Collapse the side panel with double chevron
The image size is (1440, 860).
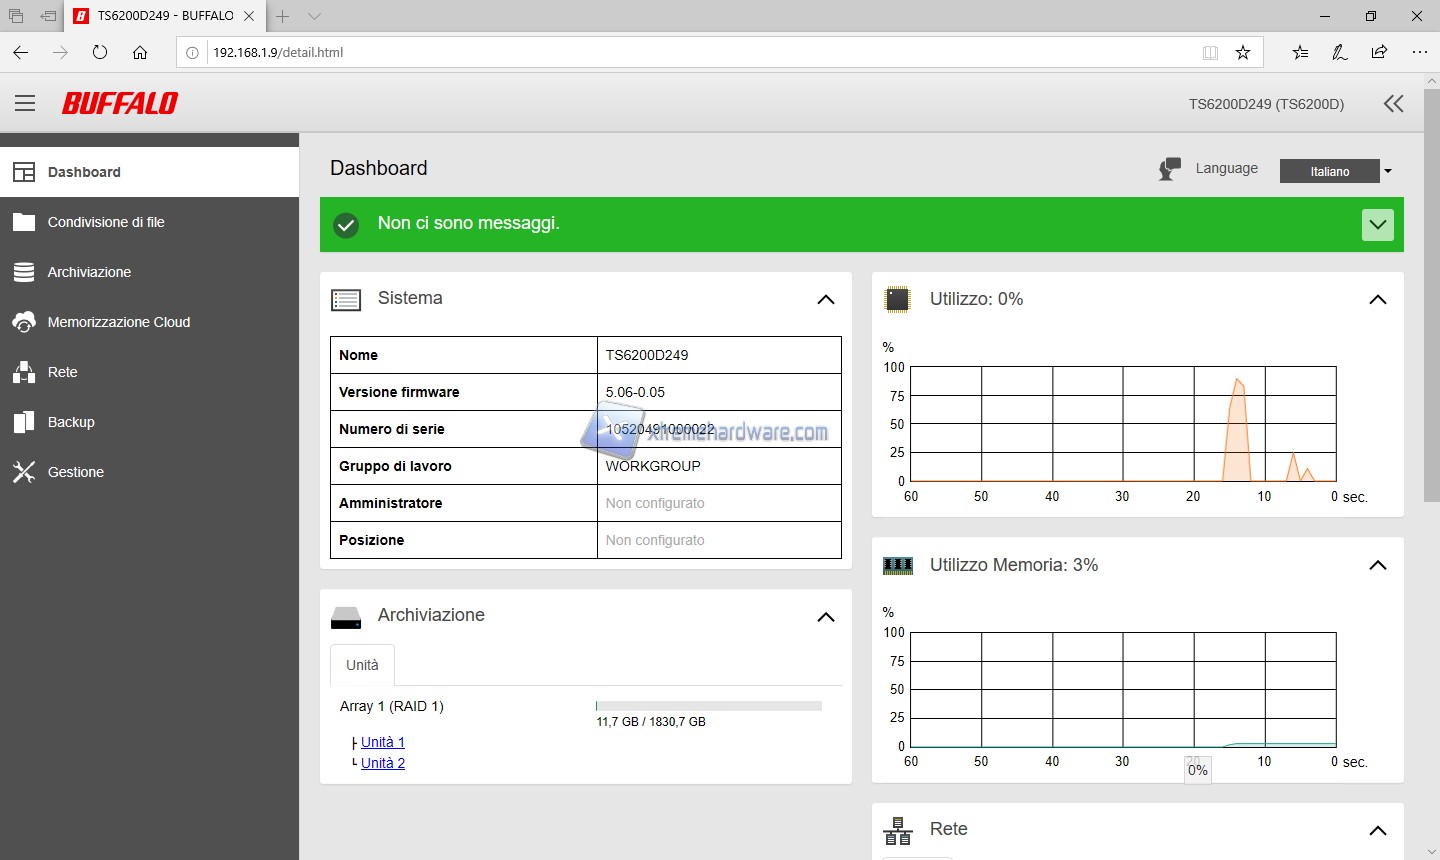click(x=1393, y=104)
